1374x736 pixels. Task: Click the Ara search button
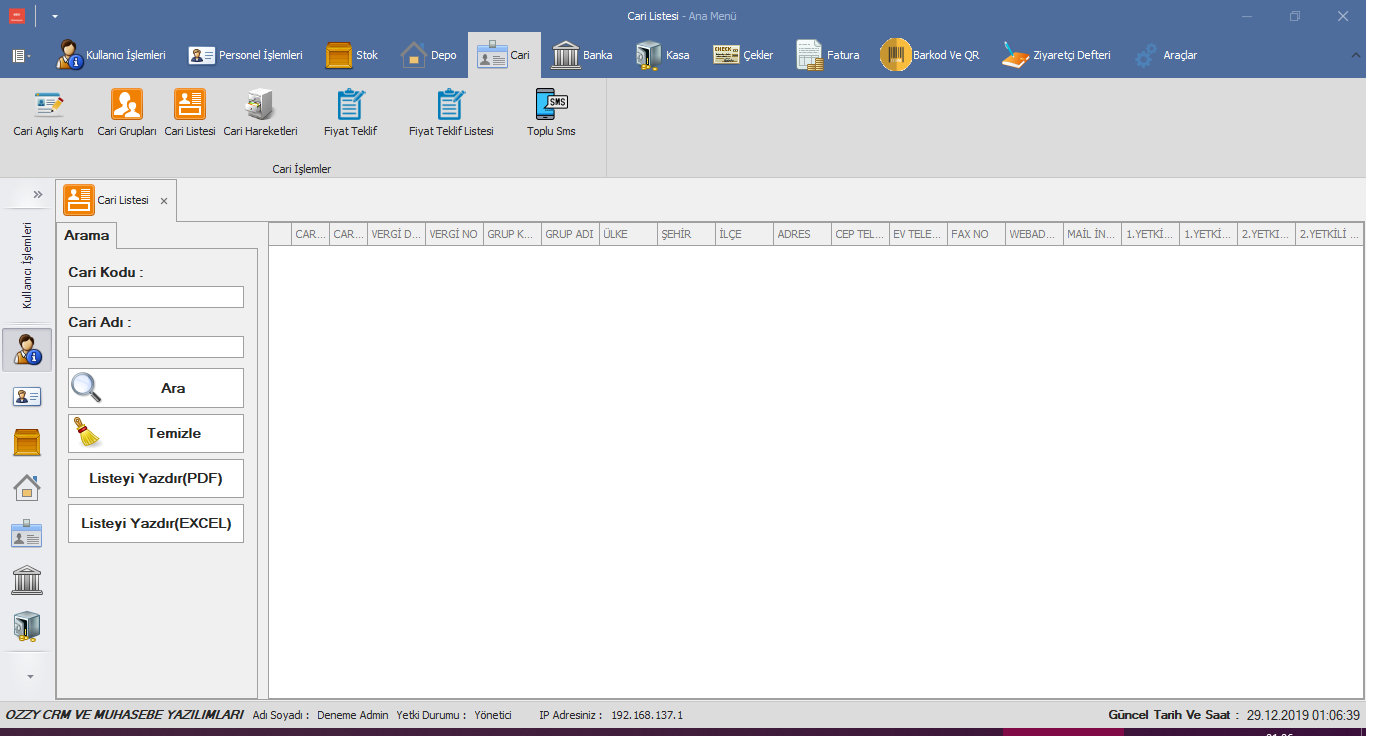tap(156, 388)
